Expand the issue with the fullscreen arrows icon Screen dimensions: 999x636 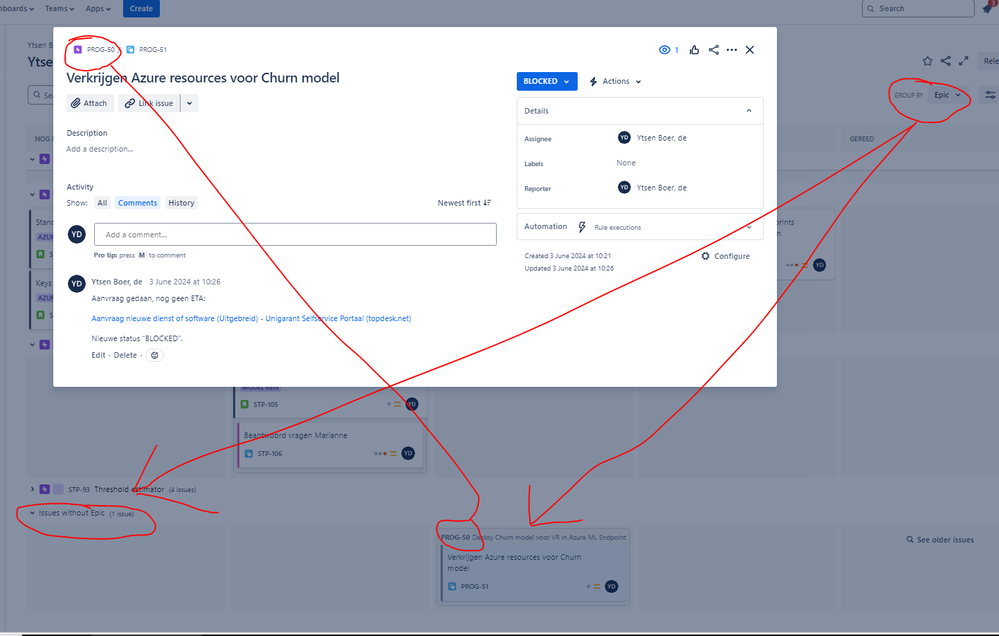pos(963,60)
